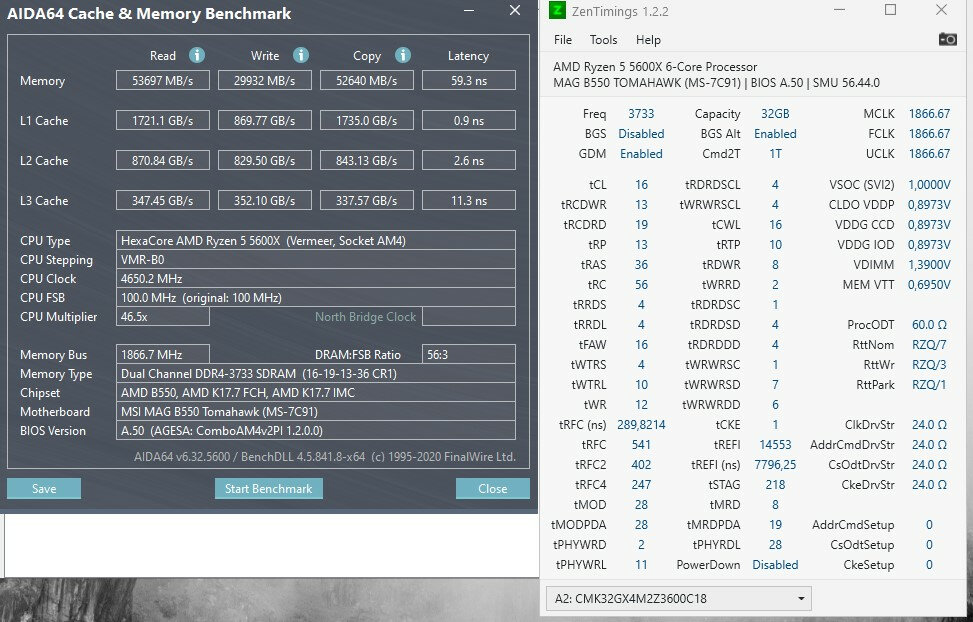This screenshot has width=973, height=622.
Task: Click the FCLK value 1866.67
Action: 929,133
